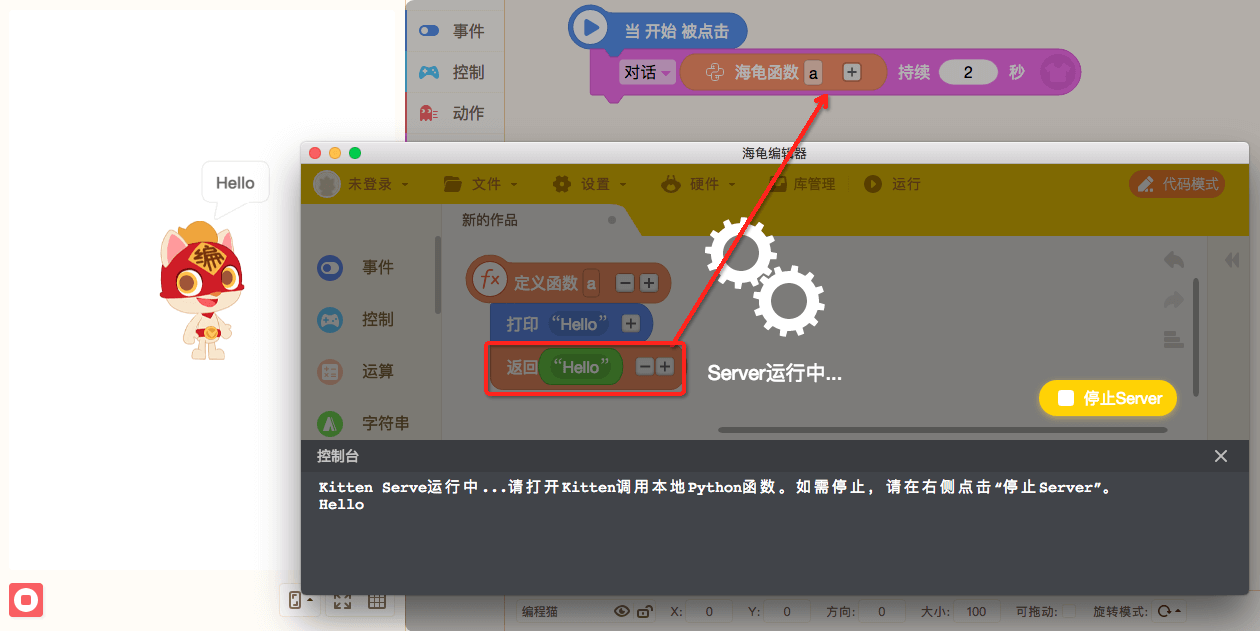Image resolution: width=1260 pixels, height=631 pixels.
Task: Open the 旋转模式 dropdown
Action: 1168,611
